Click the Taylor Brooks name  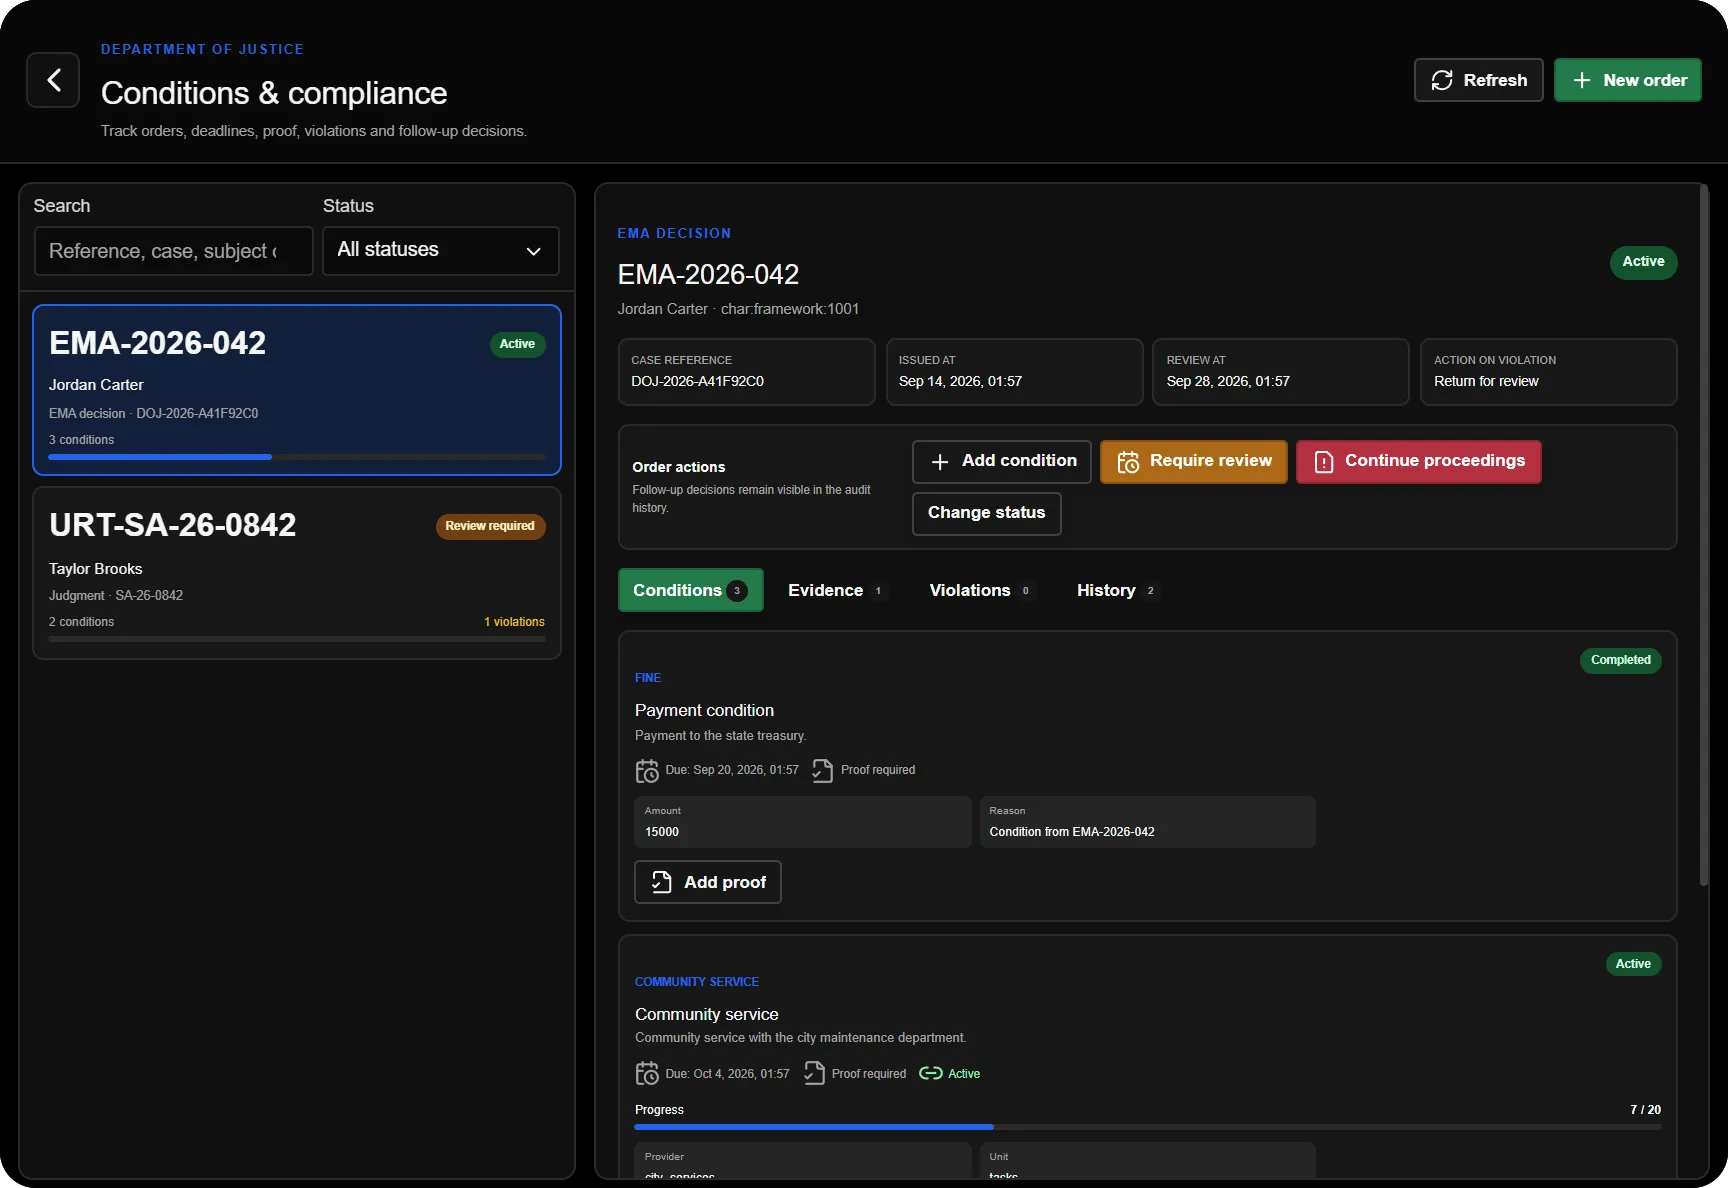96,569
